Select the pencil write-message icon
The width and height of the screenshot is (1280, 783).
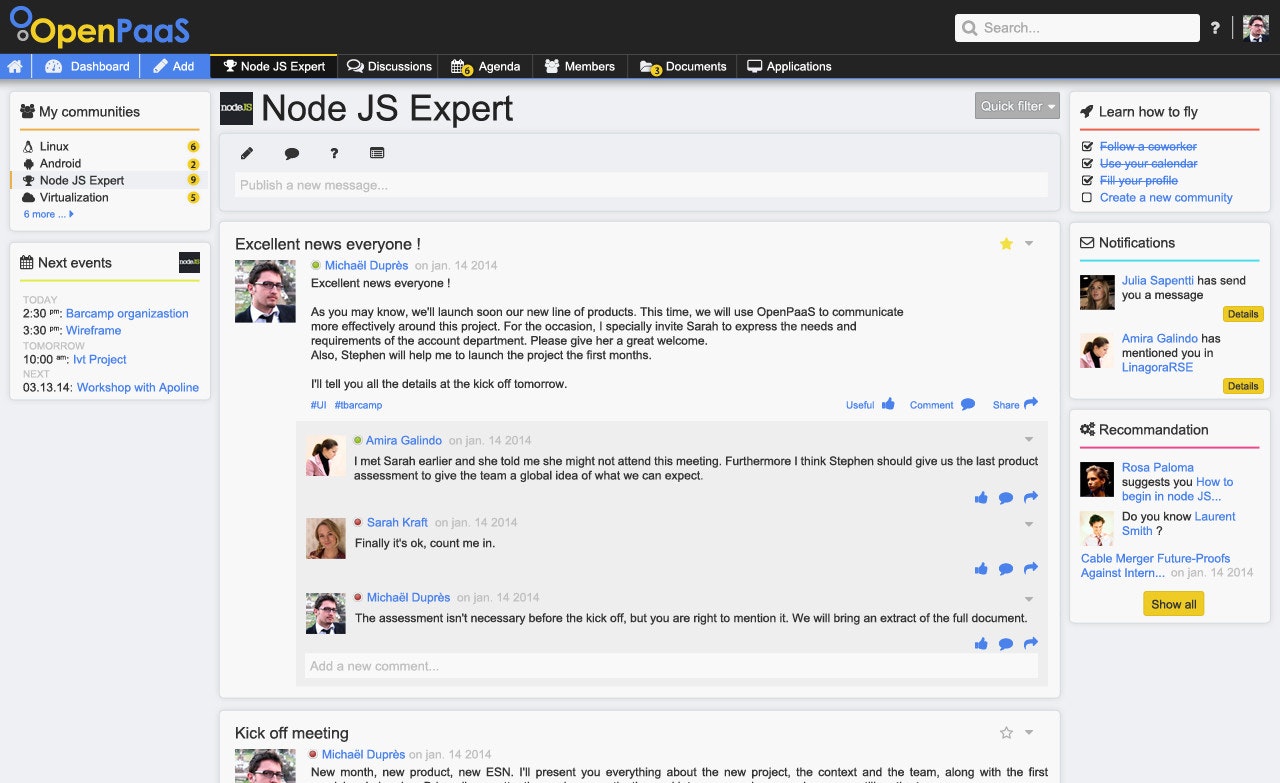pyautogui.click(x=247, y=153)
